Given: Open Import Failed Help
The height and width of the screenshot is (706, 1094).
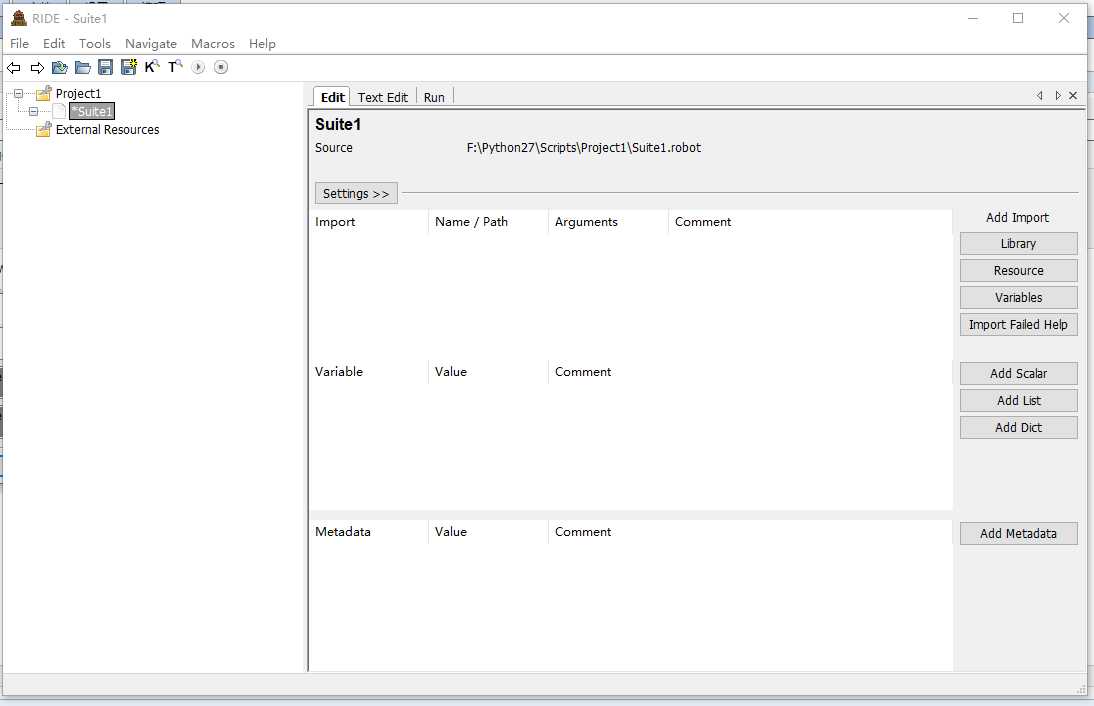Looking at the screenshot, I should tap(1018, 324).
